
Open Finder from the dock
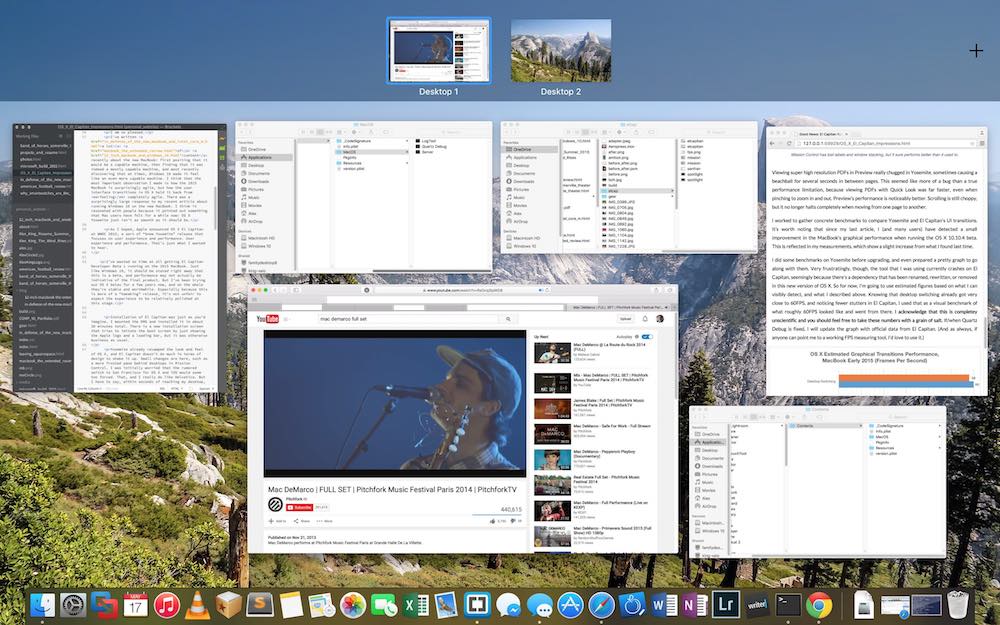[x=43, y=604]
